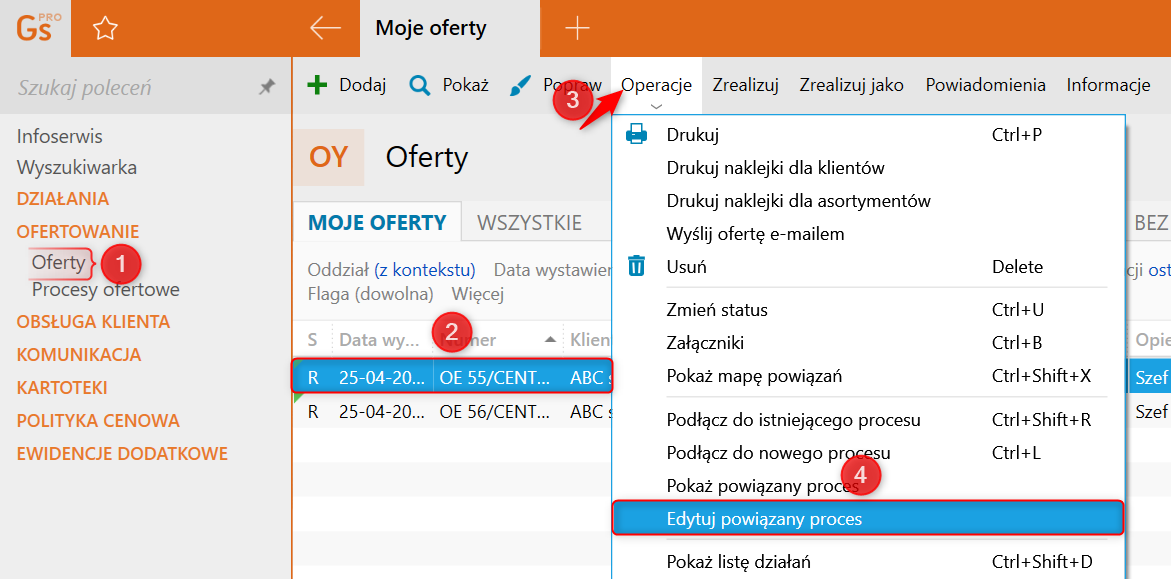Select Procesy ofertowe in sidebar
The width and height of the screenshot is (1171, 579).
[x=106, y=290]
